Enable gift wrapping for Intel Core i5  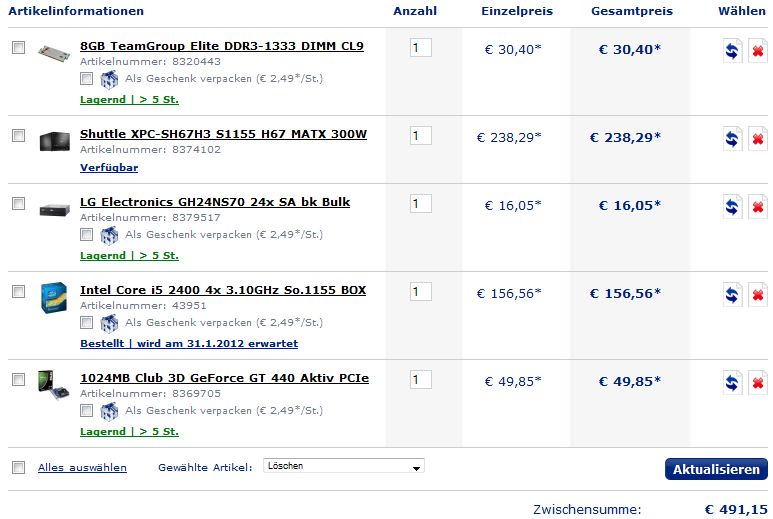pos(86,322)
